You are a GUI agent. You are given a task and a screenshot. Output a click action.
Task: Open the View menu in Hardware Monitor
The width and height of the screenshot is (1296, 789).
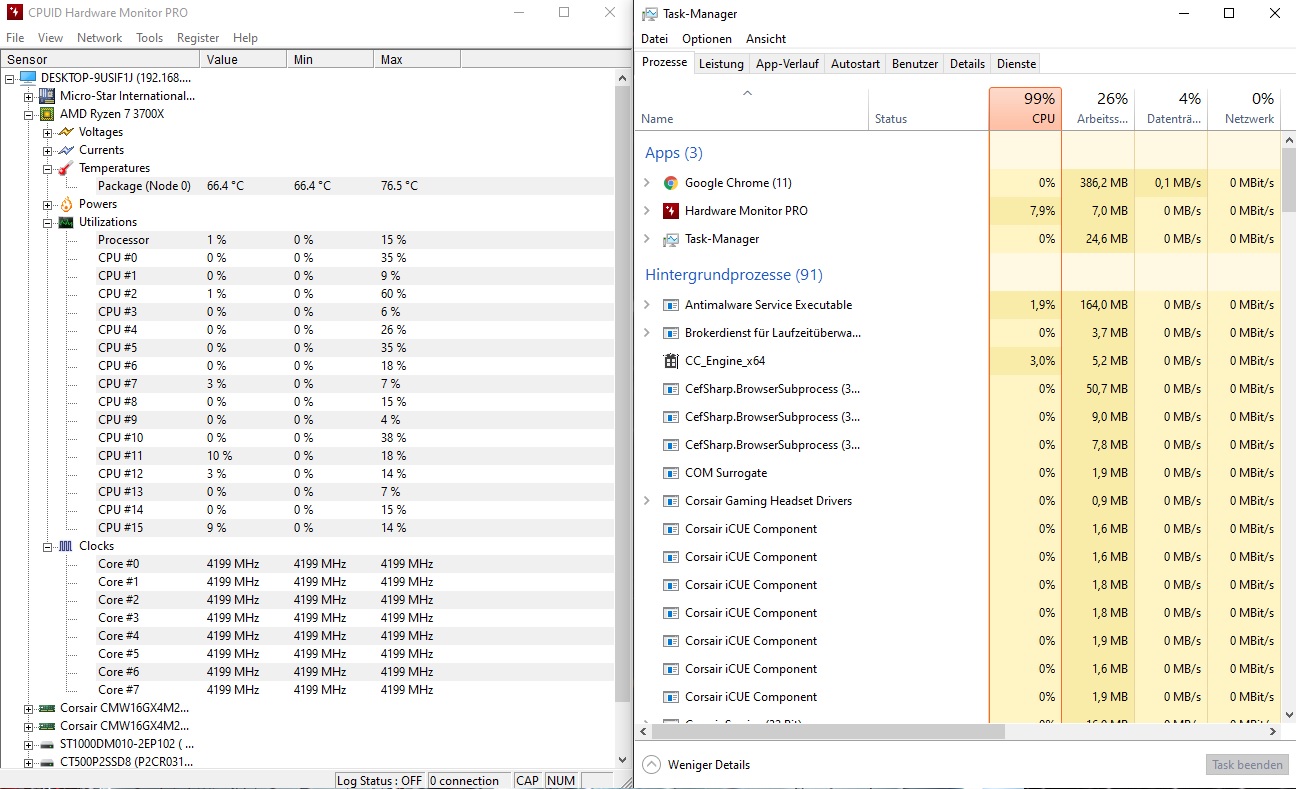[50, 38]
